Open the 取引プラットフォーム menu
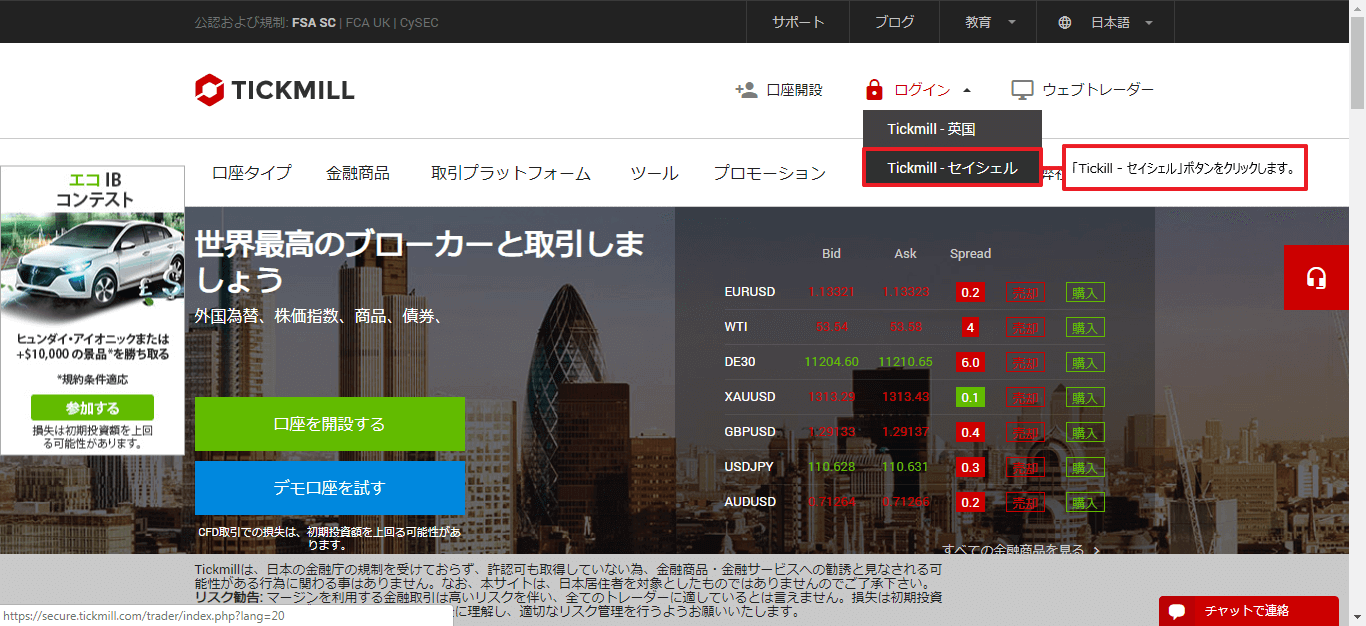 tap(511, 173)
